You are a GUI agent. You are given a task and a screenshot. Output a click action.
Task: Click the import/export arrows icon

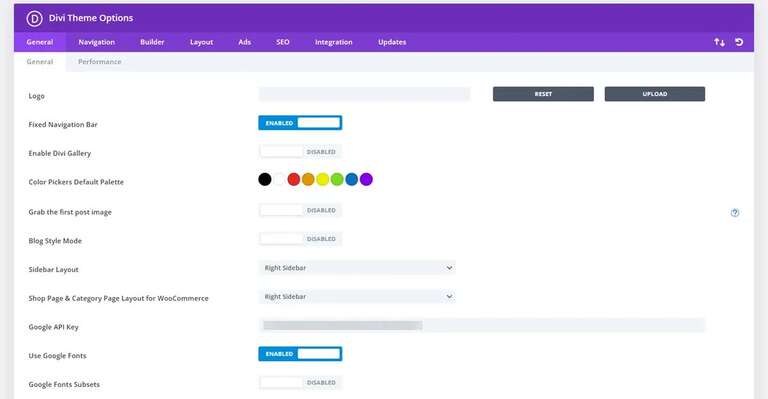tap(719, 42)
